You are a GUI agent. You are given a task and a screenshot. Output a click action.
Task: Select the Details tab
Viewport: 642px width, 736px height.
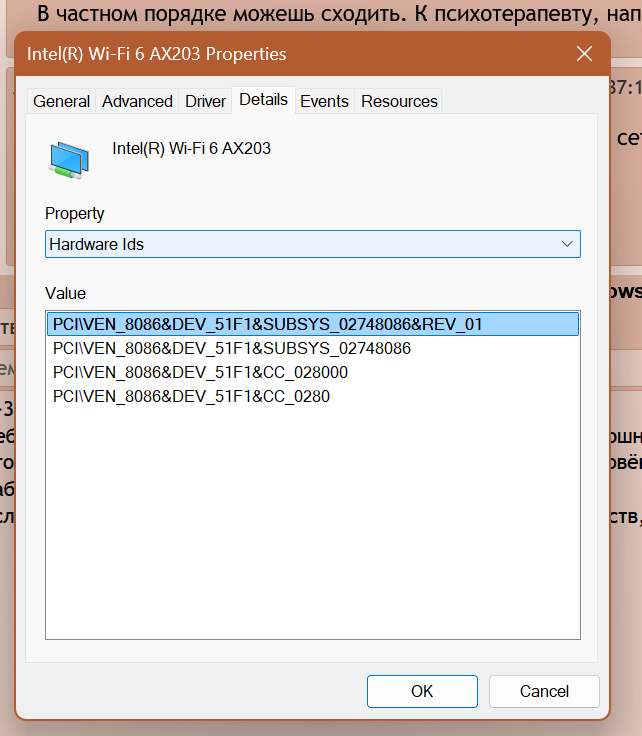(x=263, y=100)
